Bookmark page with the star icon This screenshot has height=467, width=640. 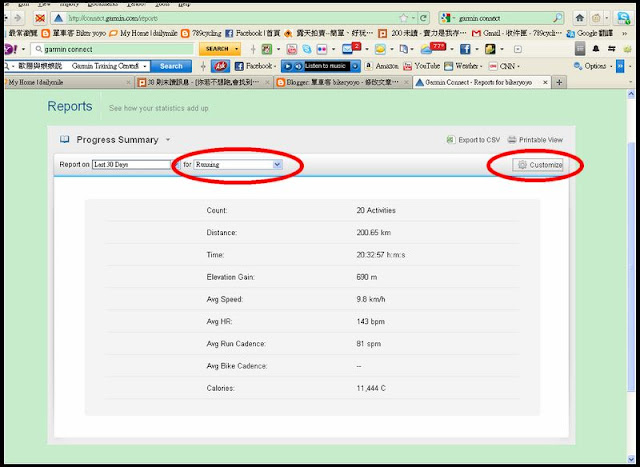(x=404, y=18)
